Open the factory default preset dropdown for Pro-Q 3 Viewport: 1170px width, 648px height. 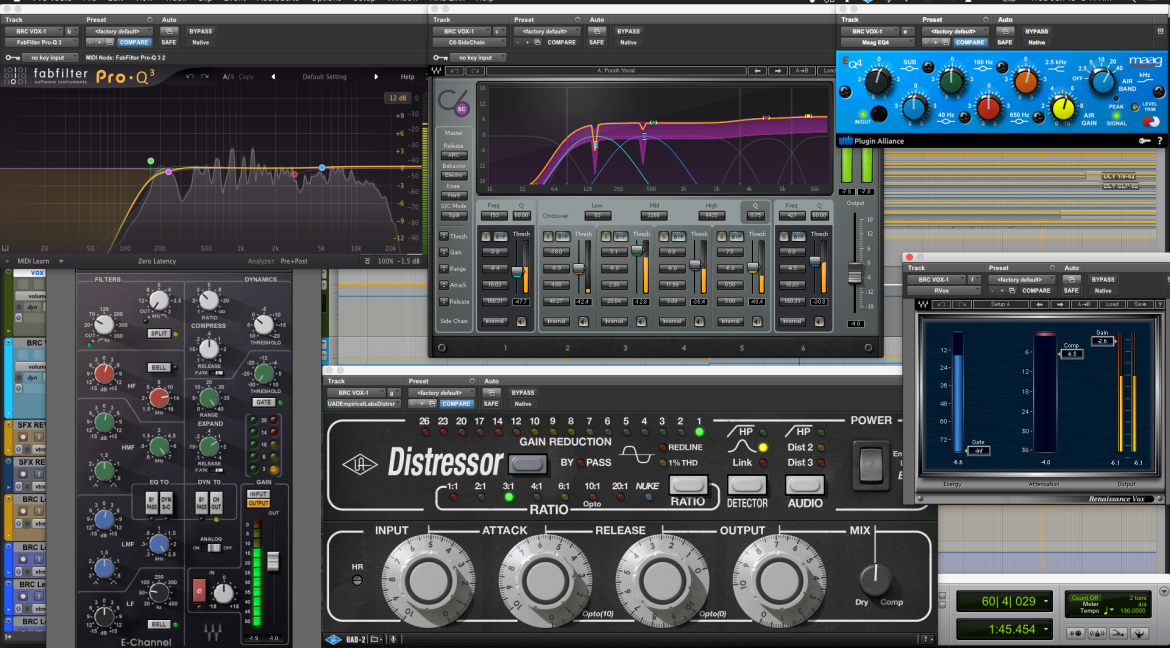pyautogui.click(x=119, y=31)
